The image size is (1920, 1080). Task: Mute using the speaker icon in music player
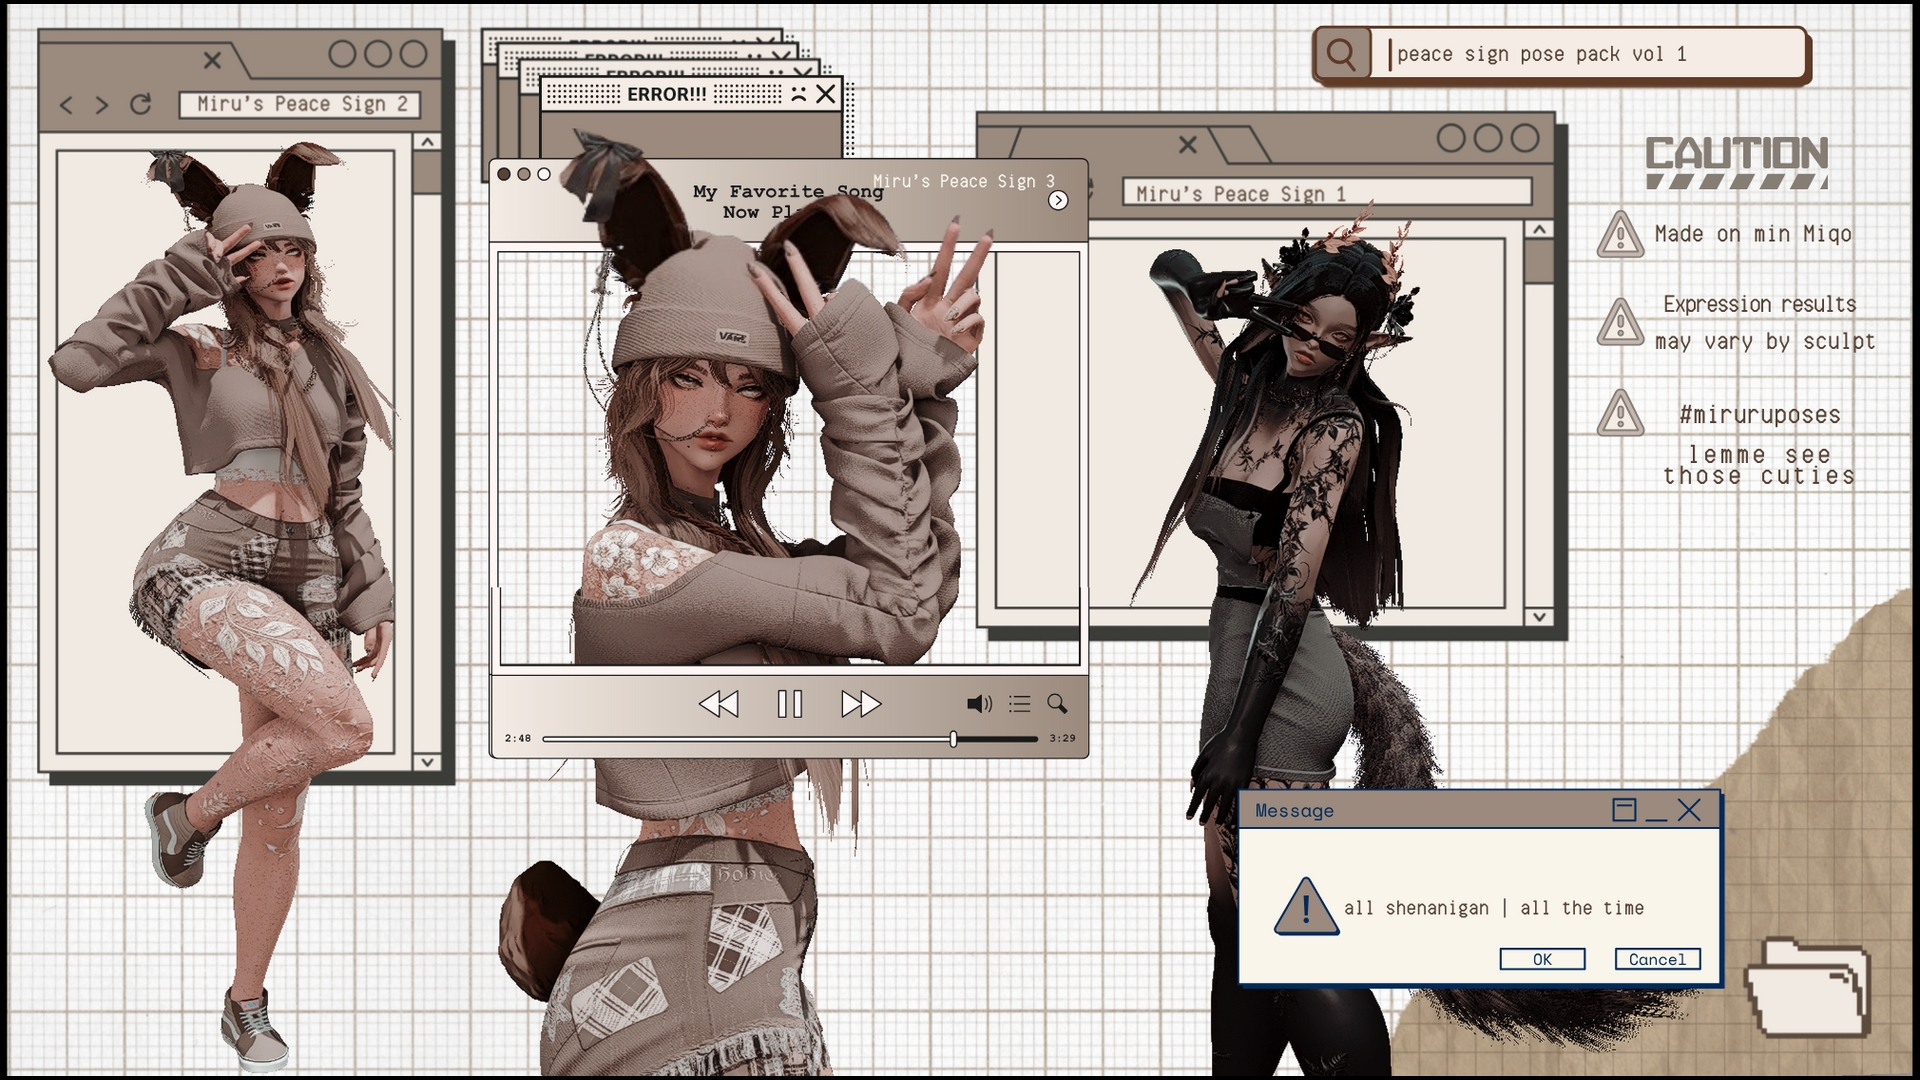979,704
